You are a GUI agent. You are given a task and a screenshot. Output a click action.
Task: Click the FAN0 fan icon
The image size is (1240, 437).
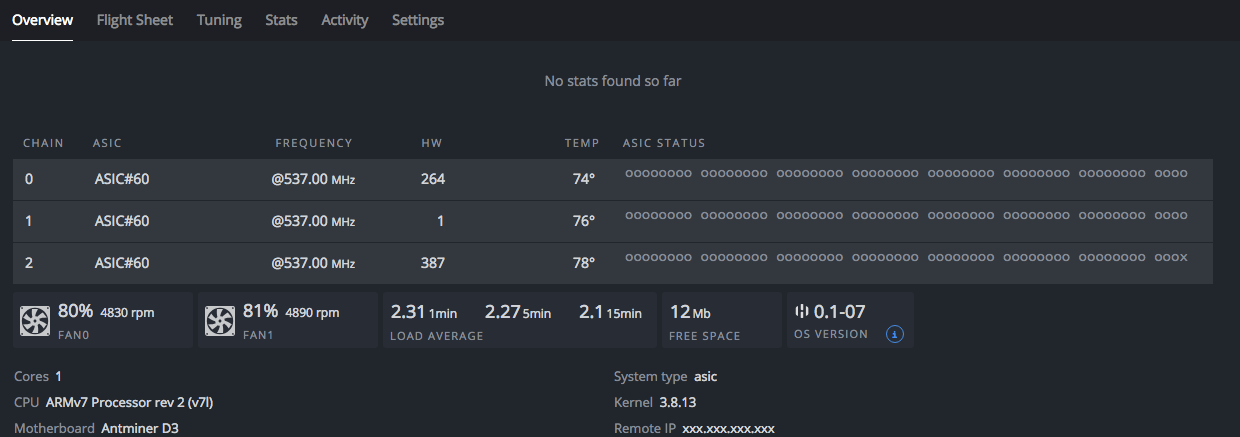[x=35, y=320]
